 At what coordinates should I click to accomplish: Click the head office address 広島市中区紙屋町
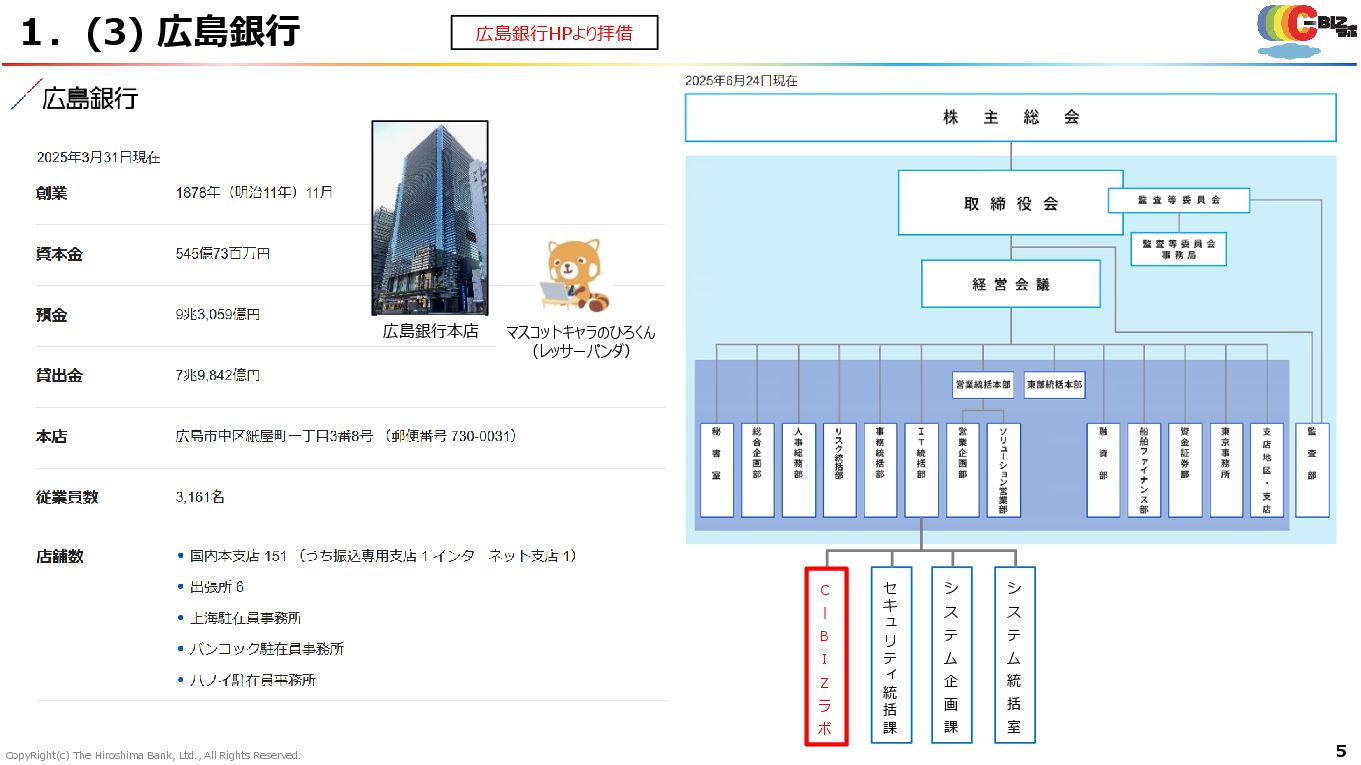(346, 437)
